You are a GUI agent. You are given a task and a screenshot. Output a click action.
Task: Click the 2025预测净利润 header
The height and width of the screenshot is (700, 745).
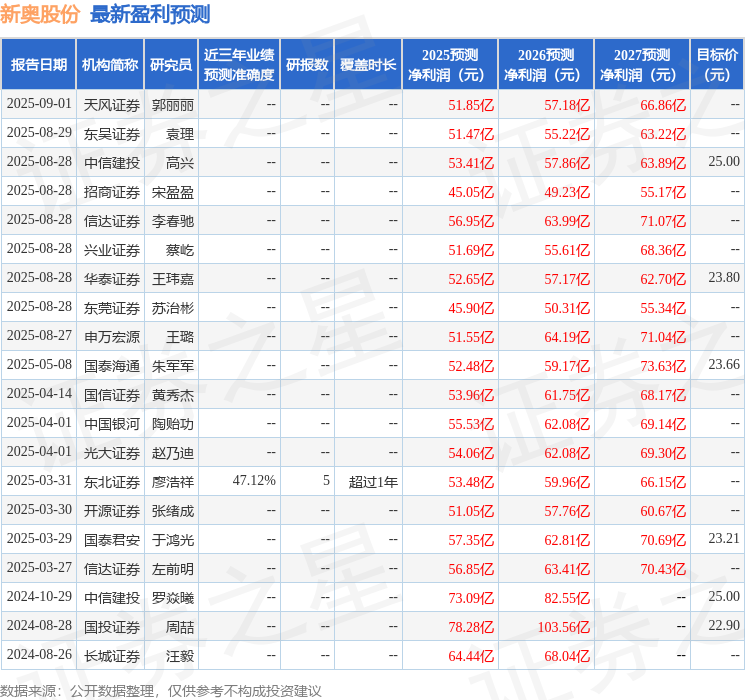[x=450, y=65]
